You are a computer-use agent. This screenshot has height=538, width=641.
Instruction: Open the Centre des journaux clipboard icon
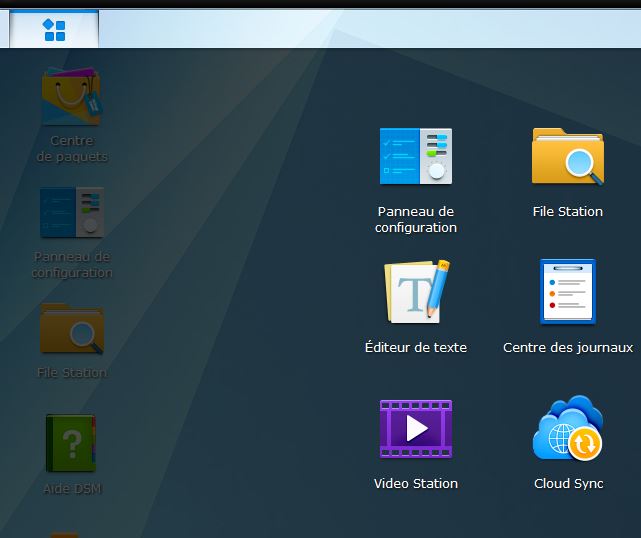coord(567,292)
